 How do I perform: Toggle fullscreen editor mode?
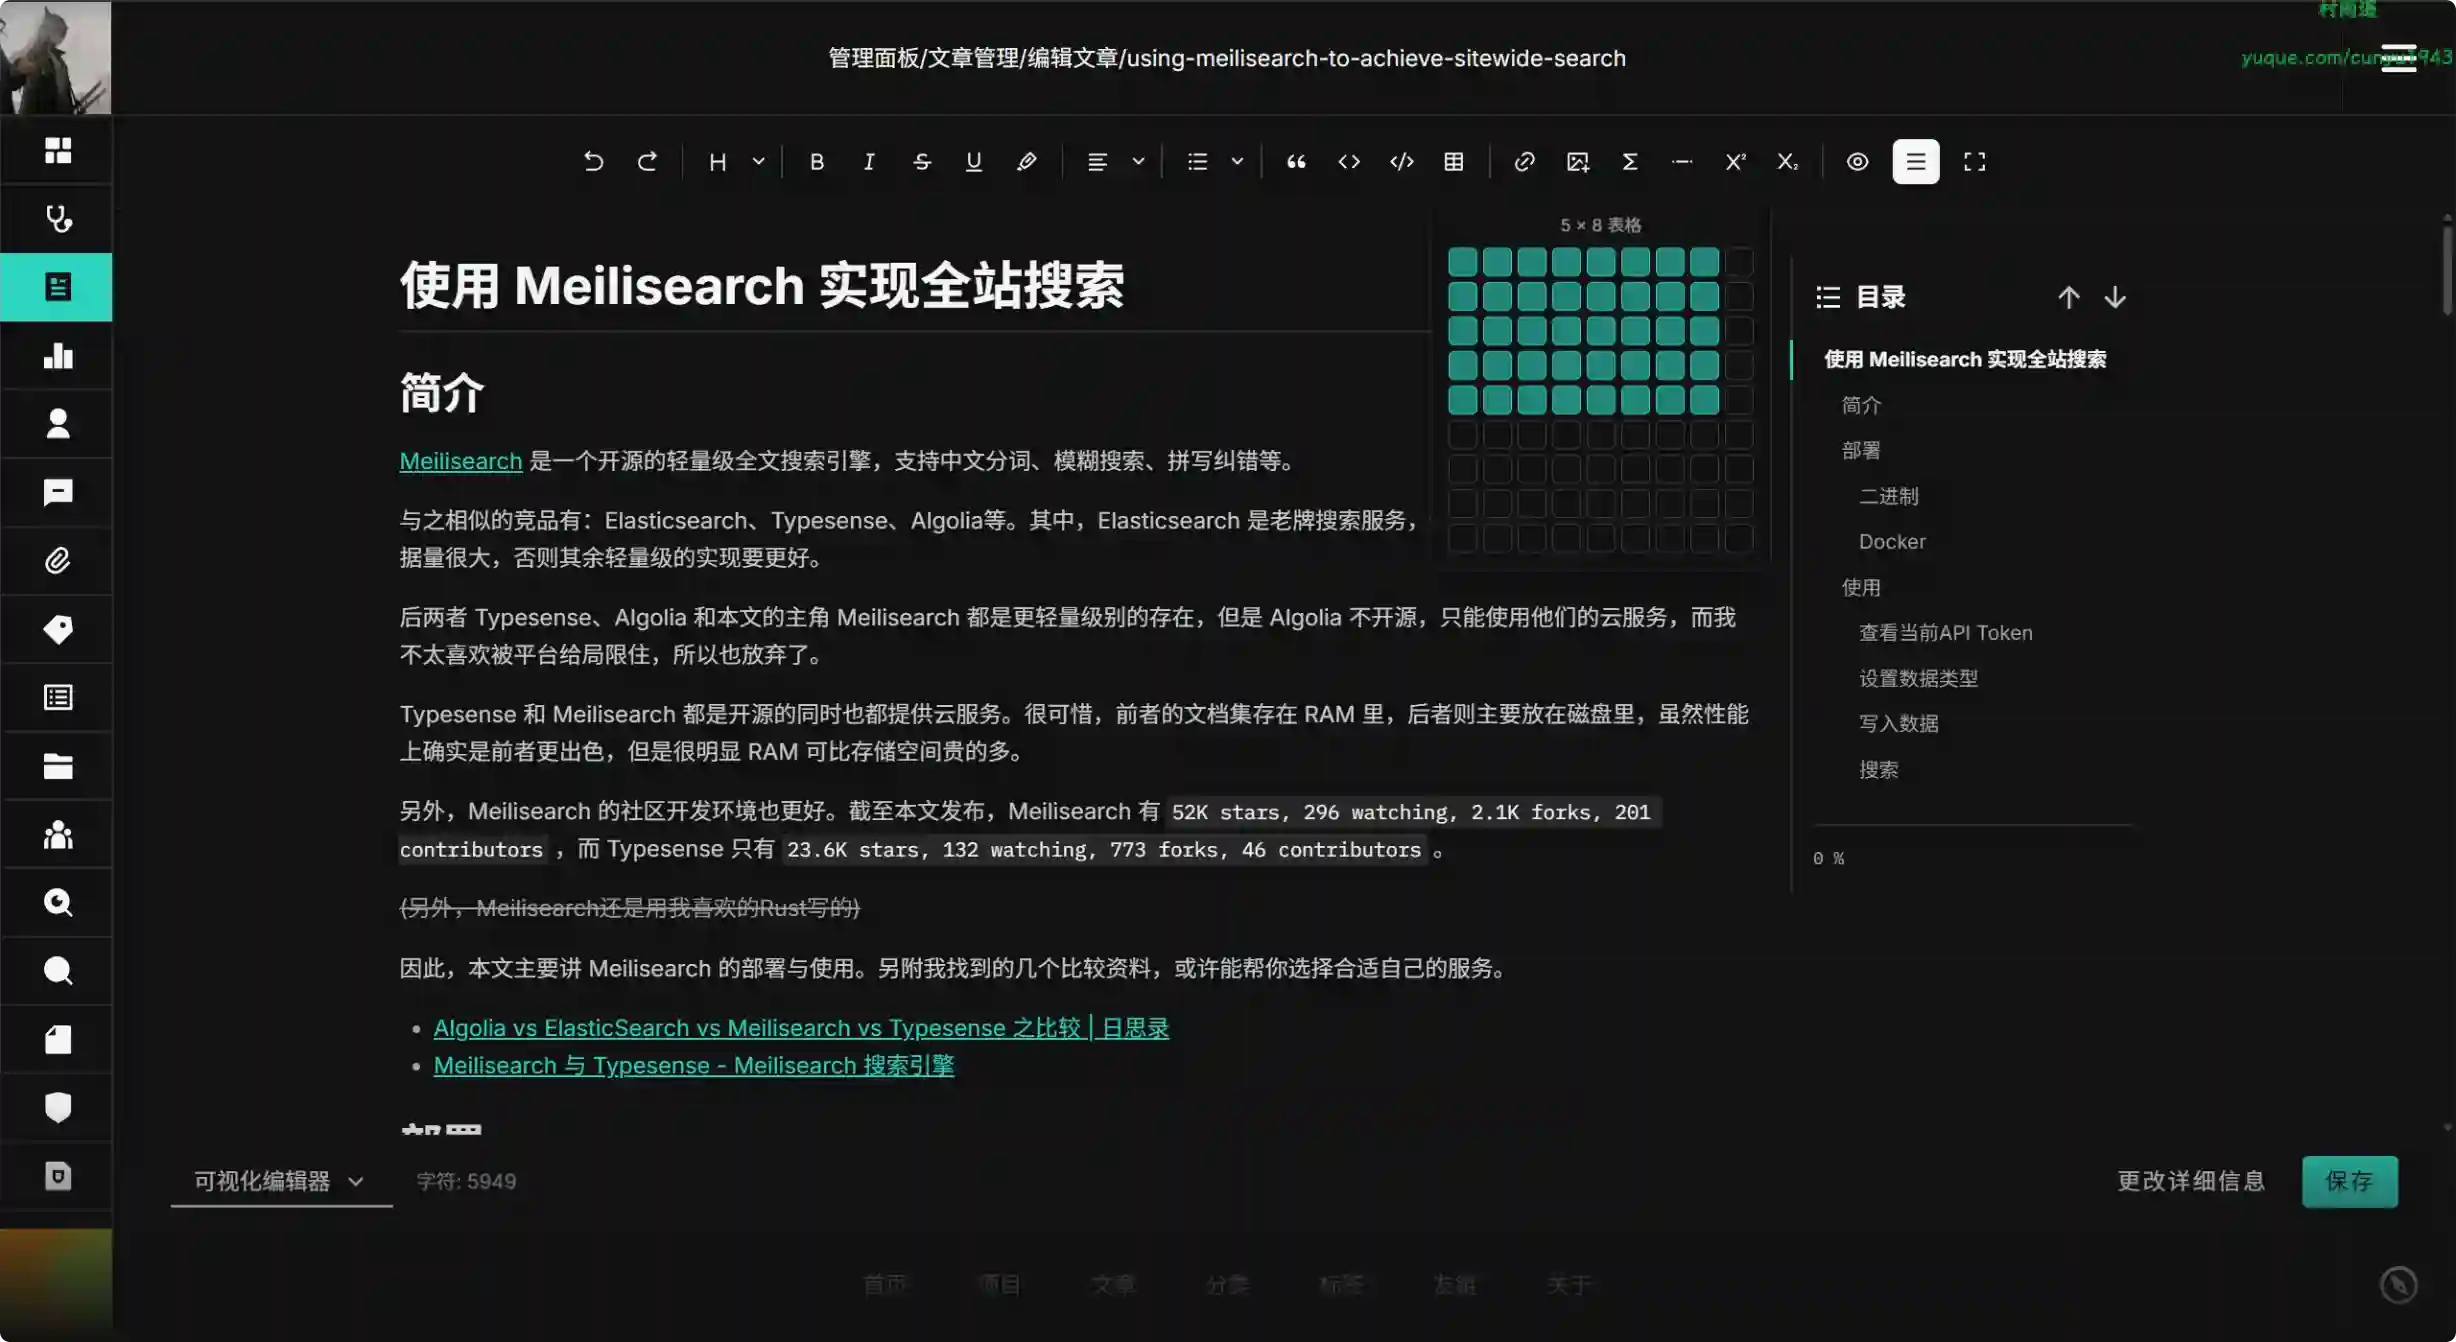point(1974,161)
